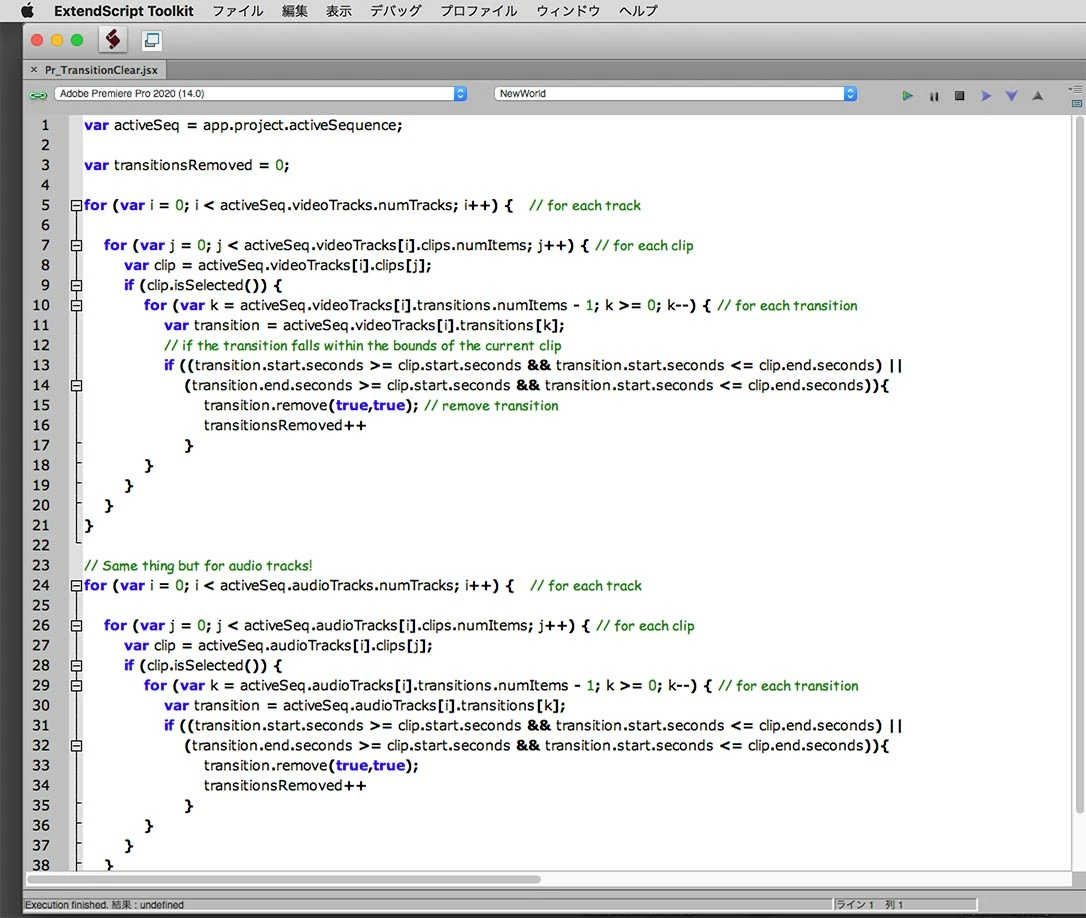Click 'var transitionsRemoved = 0;' on line 3
This screenshot has width=1086, height=918.
point(187,166)
